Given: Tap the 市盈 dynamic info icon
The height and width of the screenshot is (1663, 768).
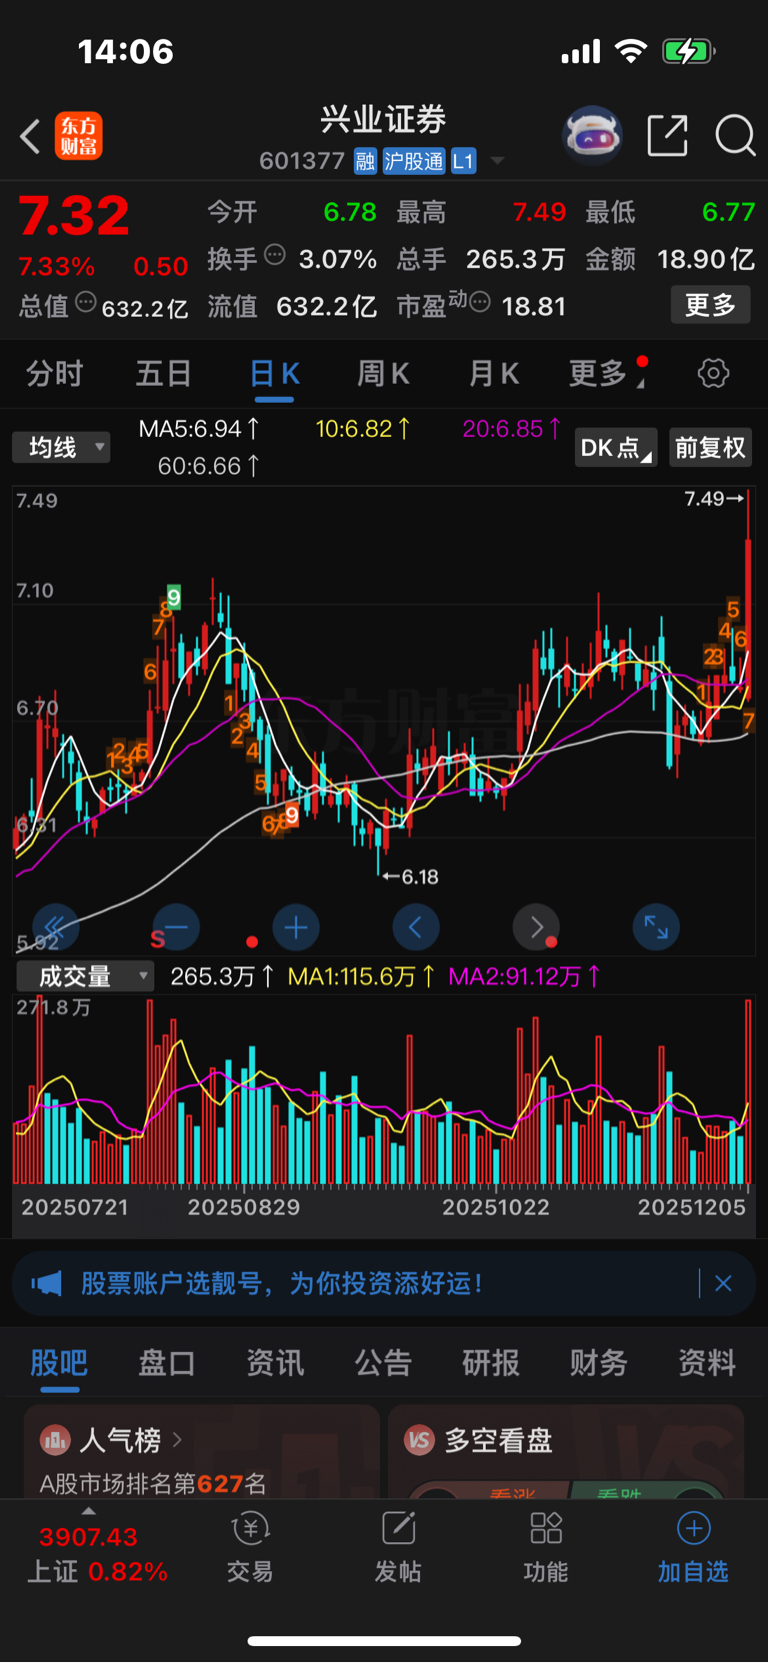Looking at the screenshot, I should pos(480,301).
